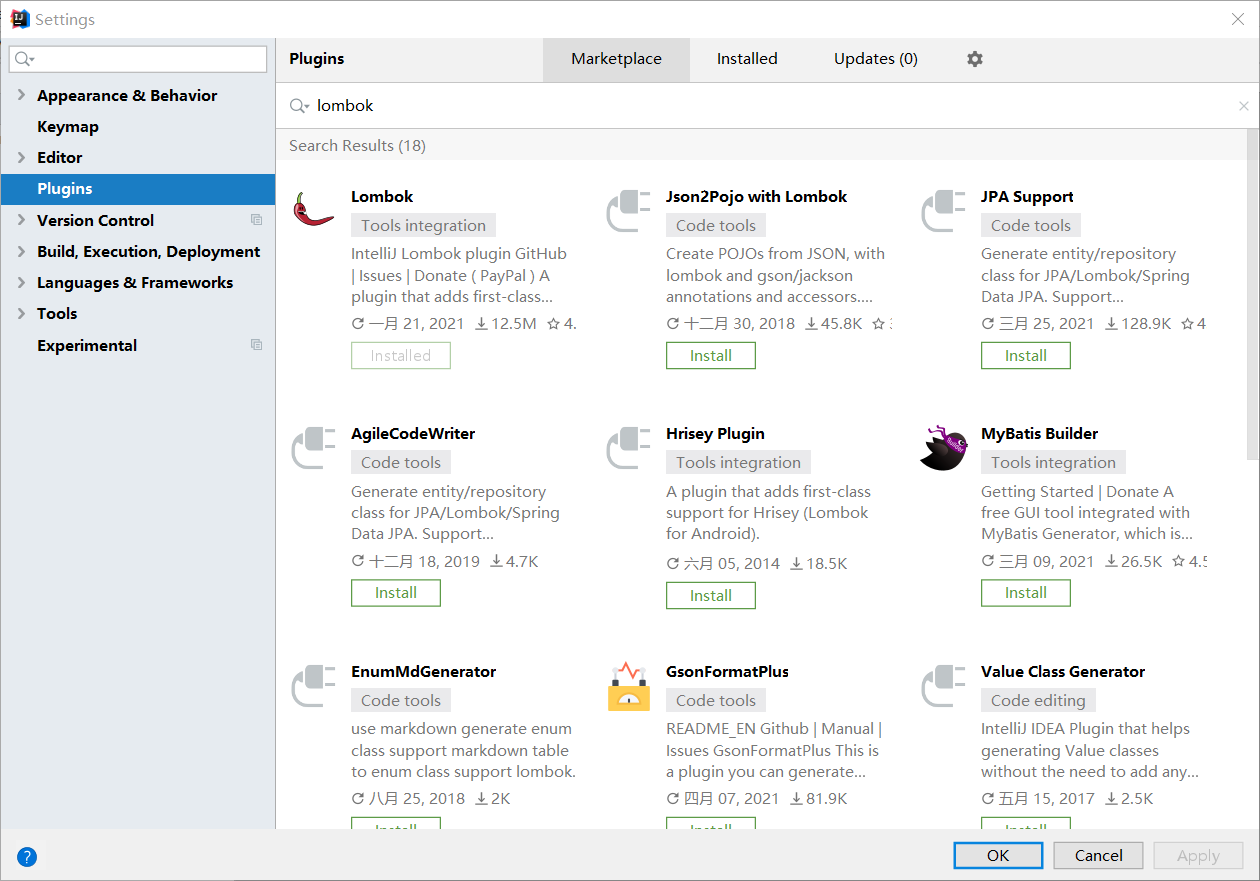Install the JPA Support plugin
Screen dimensions: 1260x881
pos(1025,355)
